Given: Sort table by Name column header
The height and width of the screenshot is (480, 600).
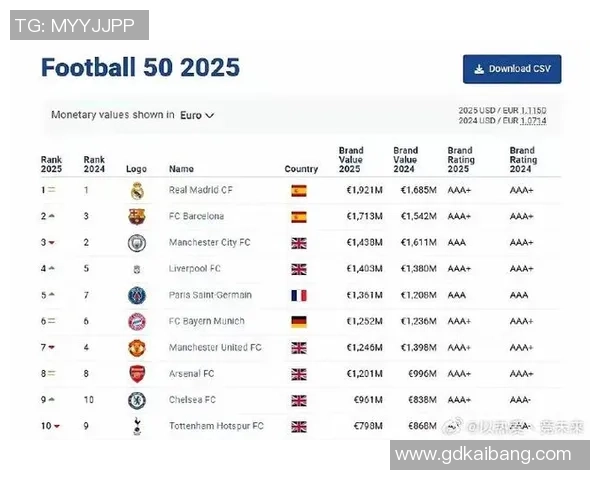Looking at the screenshot, I should [x=181, y=169].
